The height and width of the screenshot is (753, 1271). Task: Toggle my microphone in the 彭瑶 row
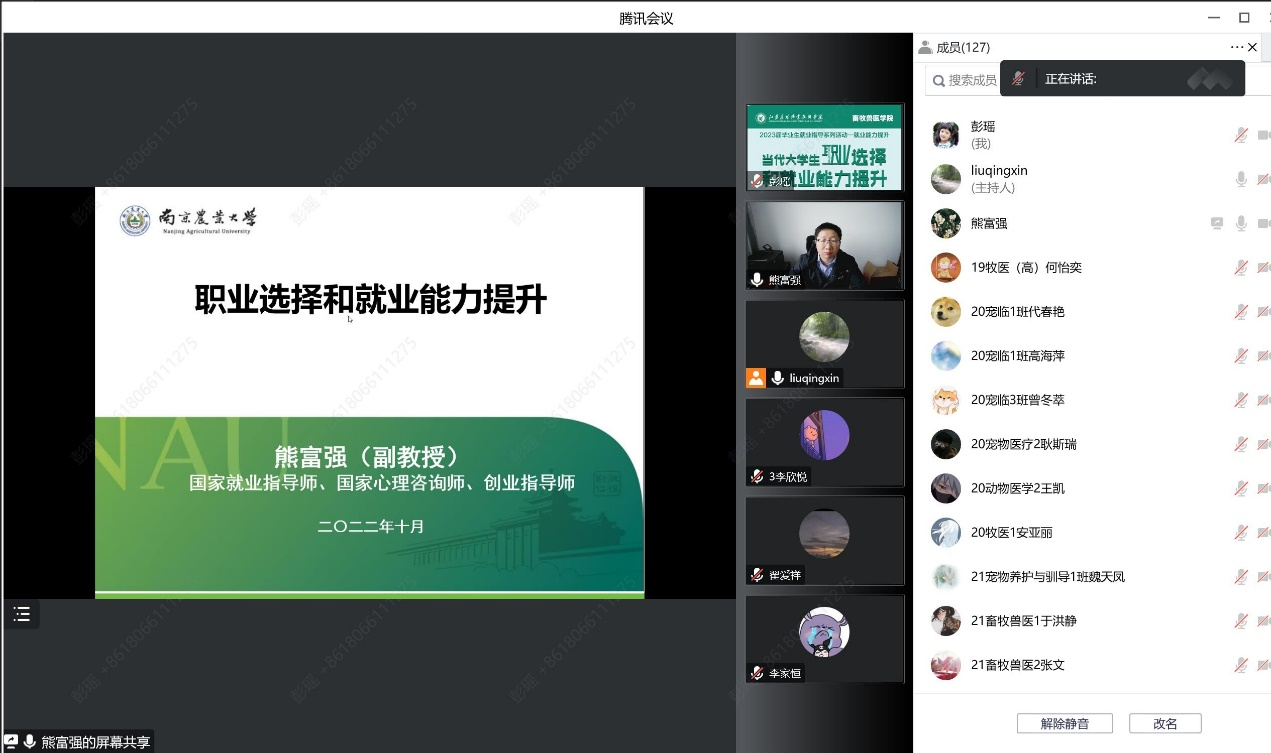(x=1241, y=135)
